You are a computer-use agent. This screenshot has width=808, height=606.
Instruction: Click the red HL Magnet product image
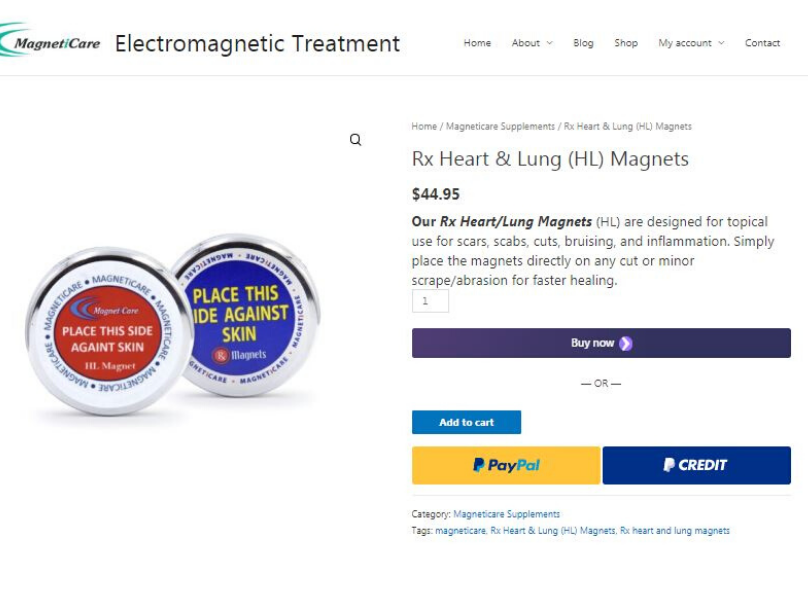point(108,331)
